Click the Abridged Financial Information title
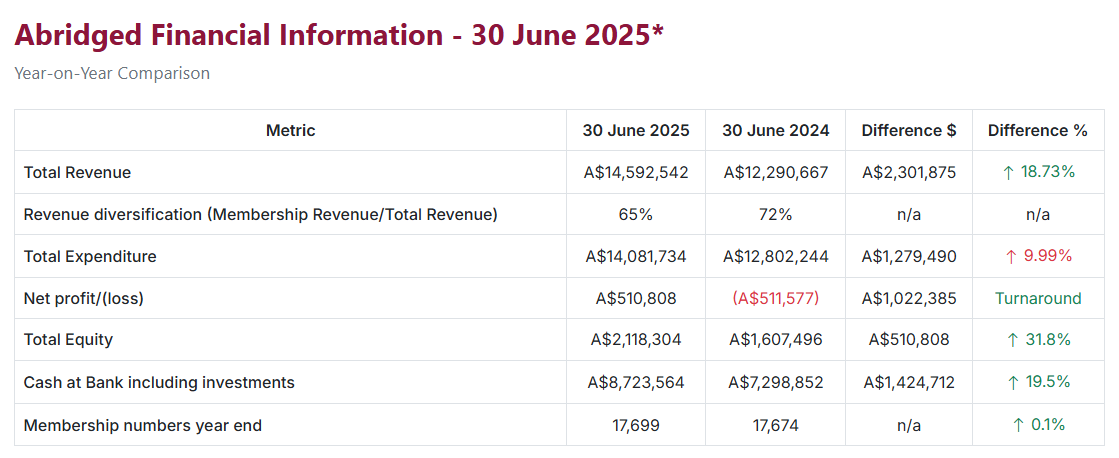Screen dimensions: 1119x458 (339, 36)
